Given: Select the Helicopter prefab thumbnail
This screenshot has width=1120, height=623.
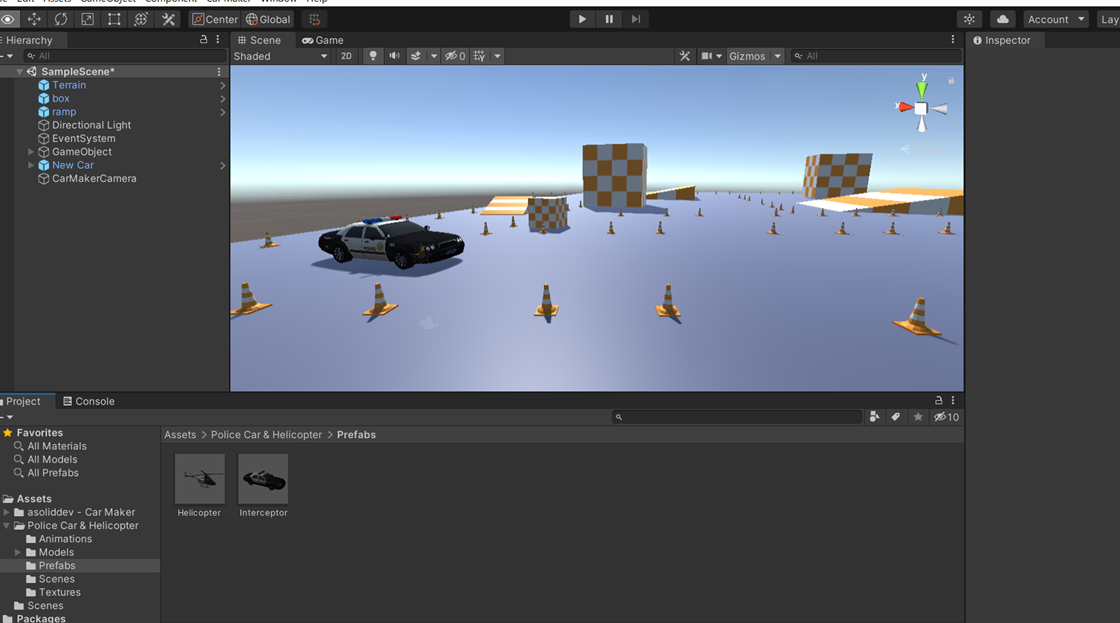Looking at the screenshot, I should click(199, 479).
